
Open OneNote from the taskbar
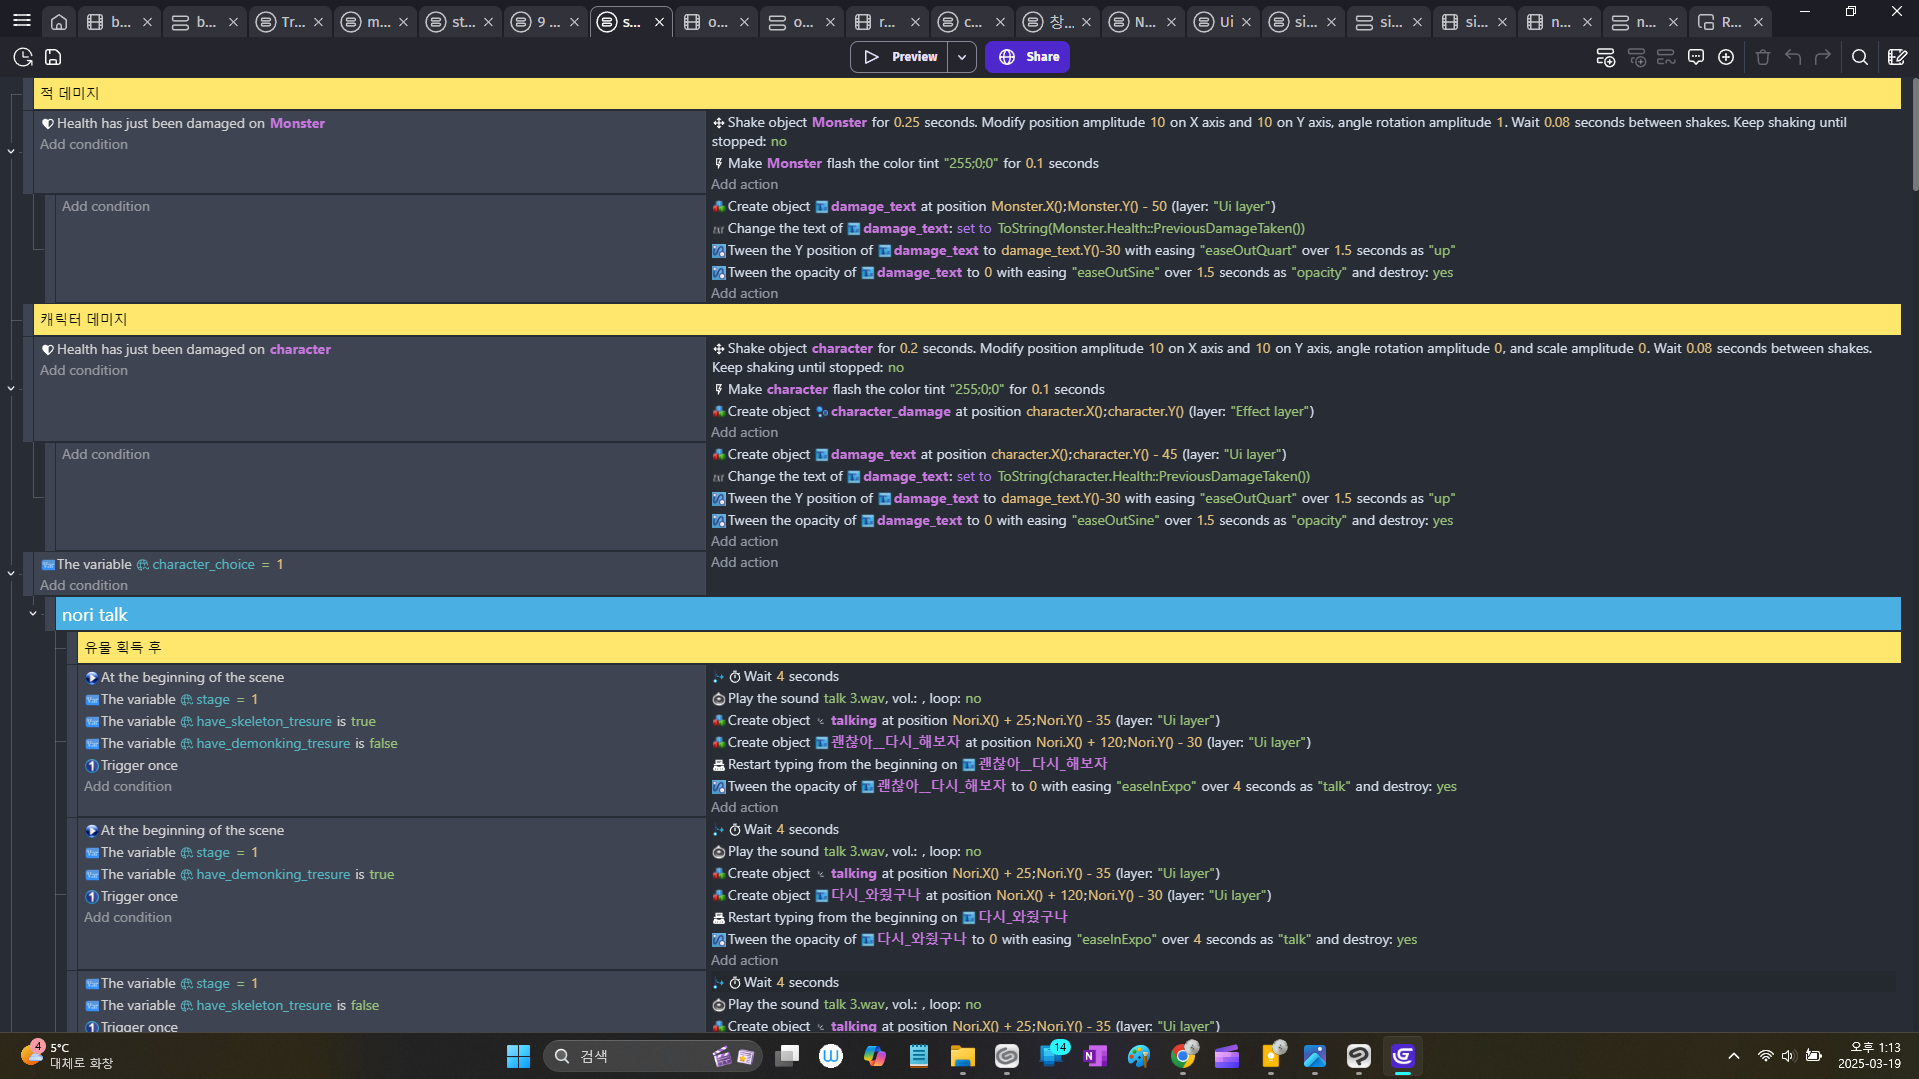pos(1095,1056)
